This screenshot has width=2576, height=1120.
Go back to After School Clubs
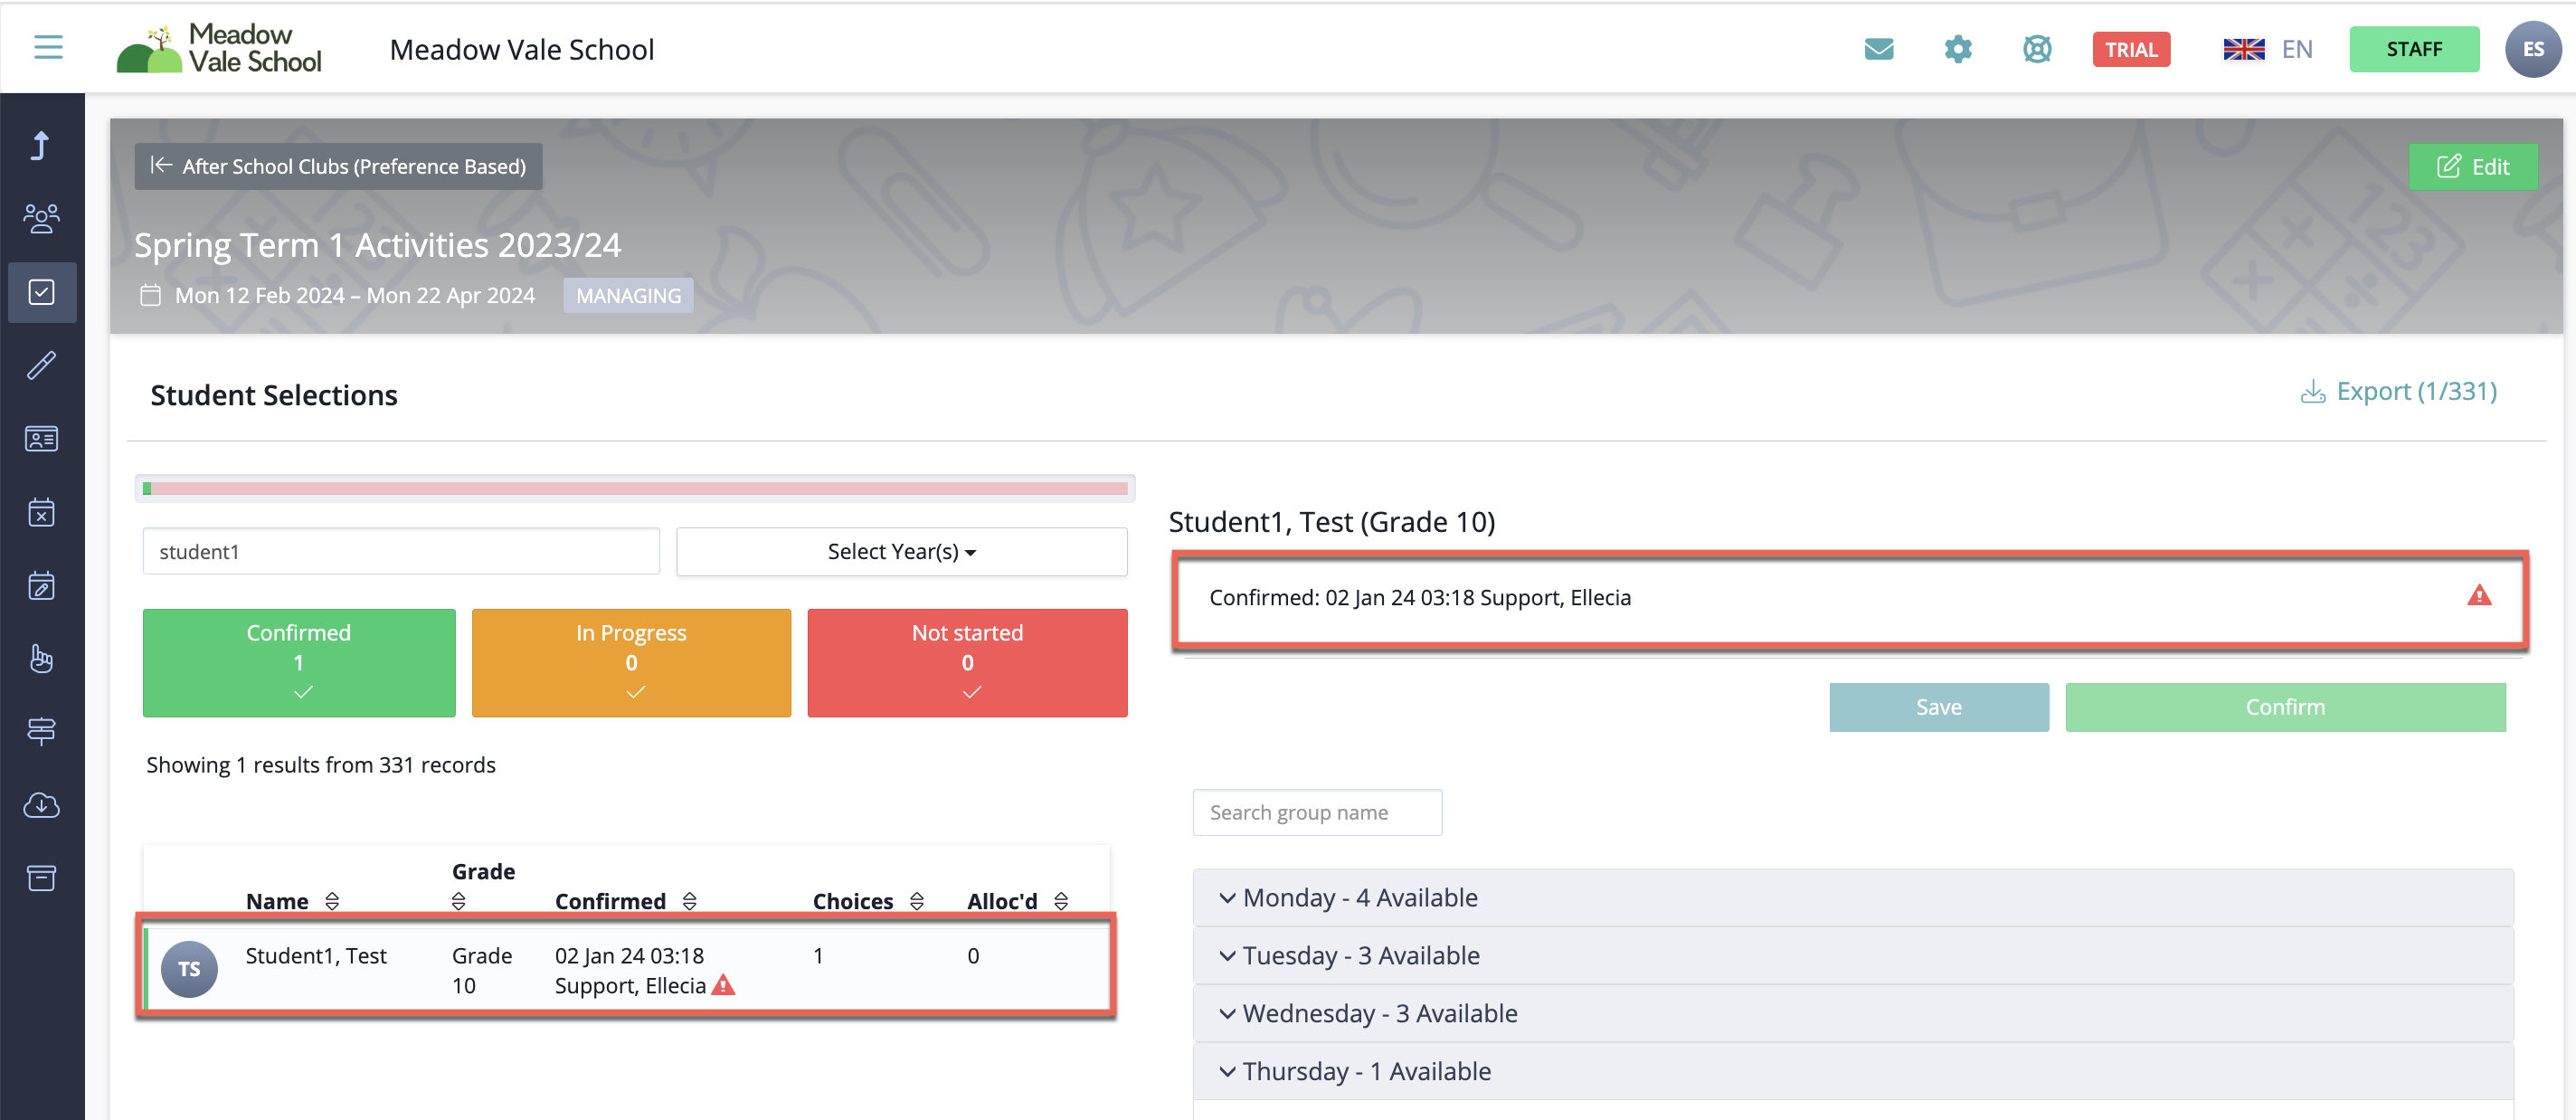coord(339,166)
